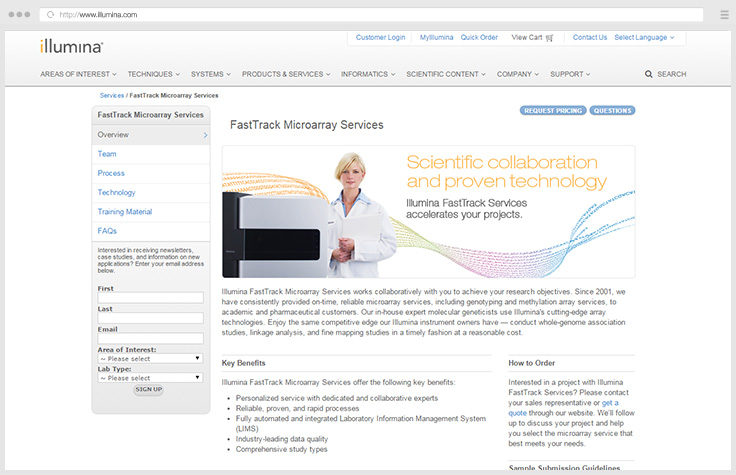Open the browser hamburger menu
This screenshot has height=475, width=736.
[x=723, y=15]
